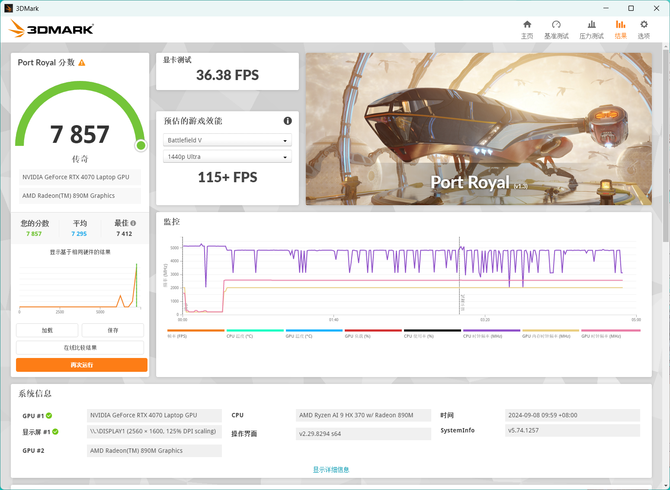The height and width of the screenshot is (490, 670).
Task: Click the 系统信息 system info heading
Action: point(35,393)
